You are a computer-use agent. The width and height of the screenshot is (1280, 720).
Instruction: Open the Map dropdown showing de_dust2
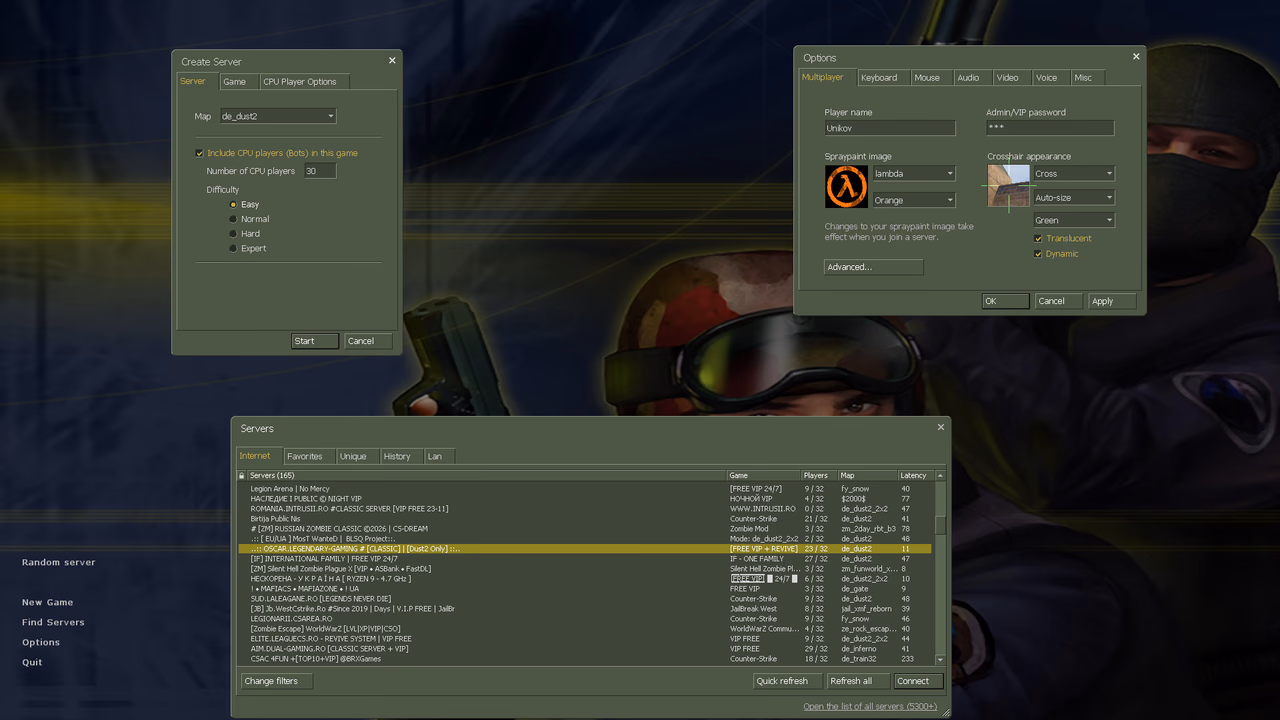pos(277,116)
